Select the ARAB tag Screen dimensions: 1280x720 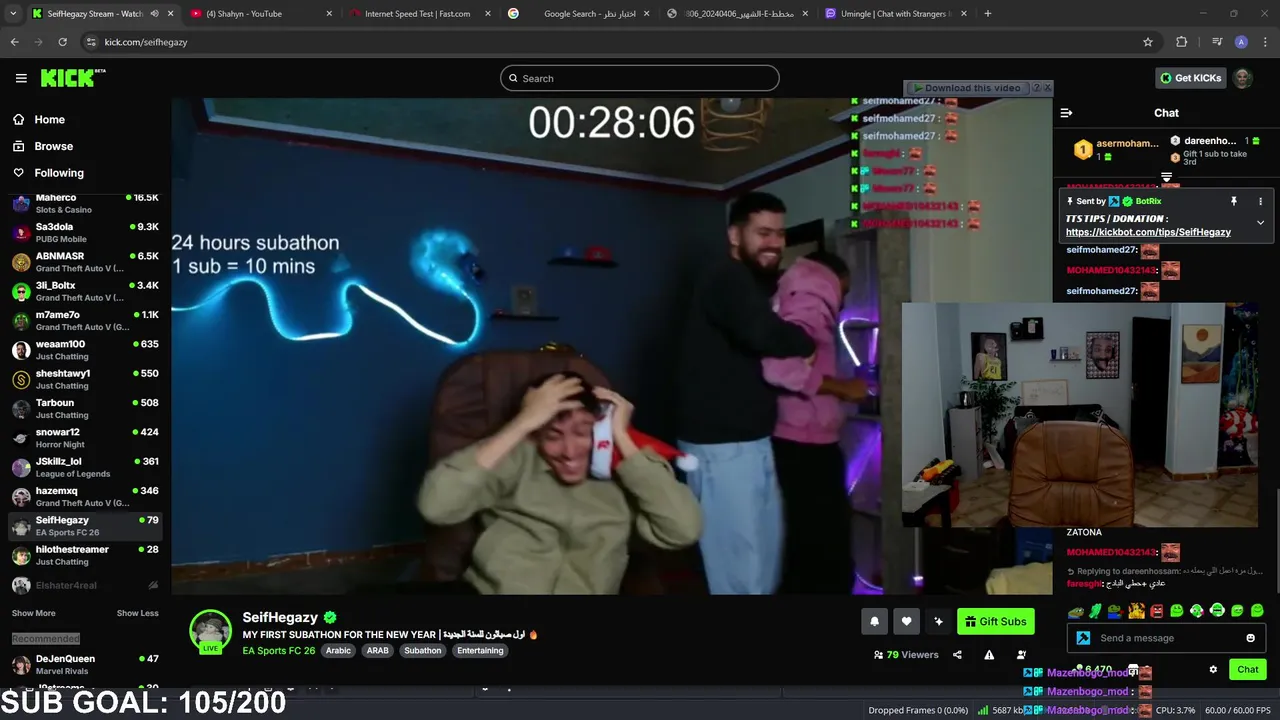[x=377, y=651]
